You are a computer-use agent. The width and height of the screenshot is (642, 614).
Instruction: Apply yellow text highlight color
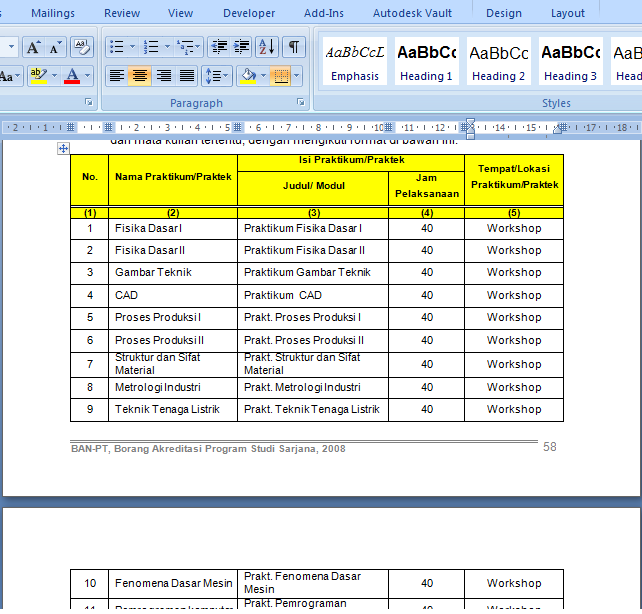coord(39,76)
